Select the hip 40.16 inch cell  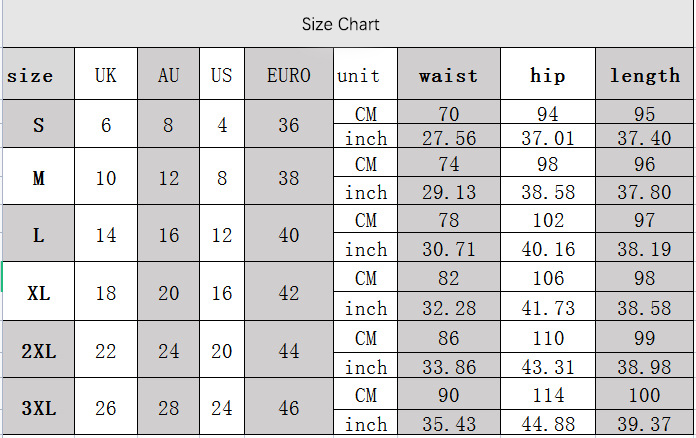coord(547,249)
